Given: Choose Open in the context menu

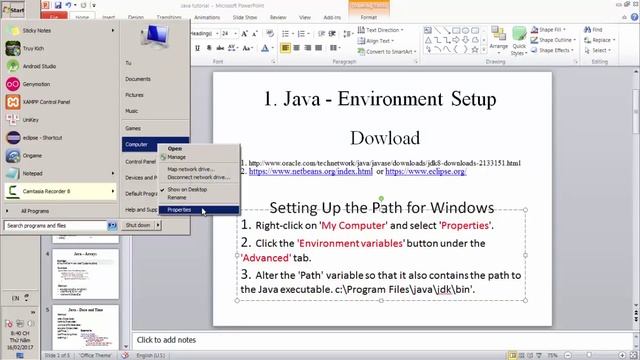Looking at the screenshot, I should tap(199, 149).
